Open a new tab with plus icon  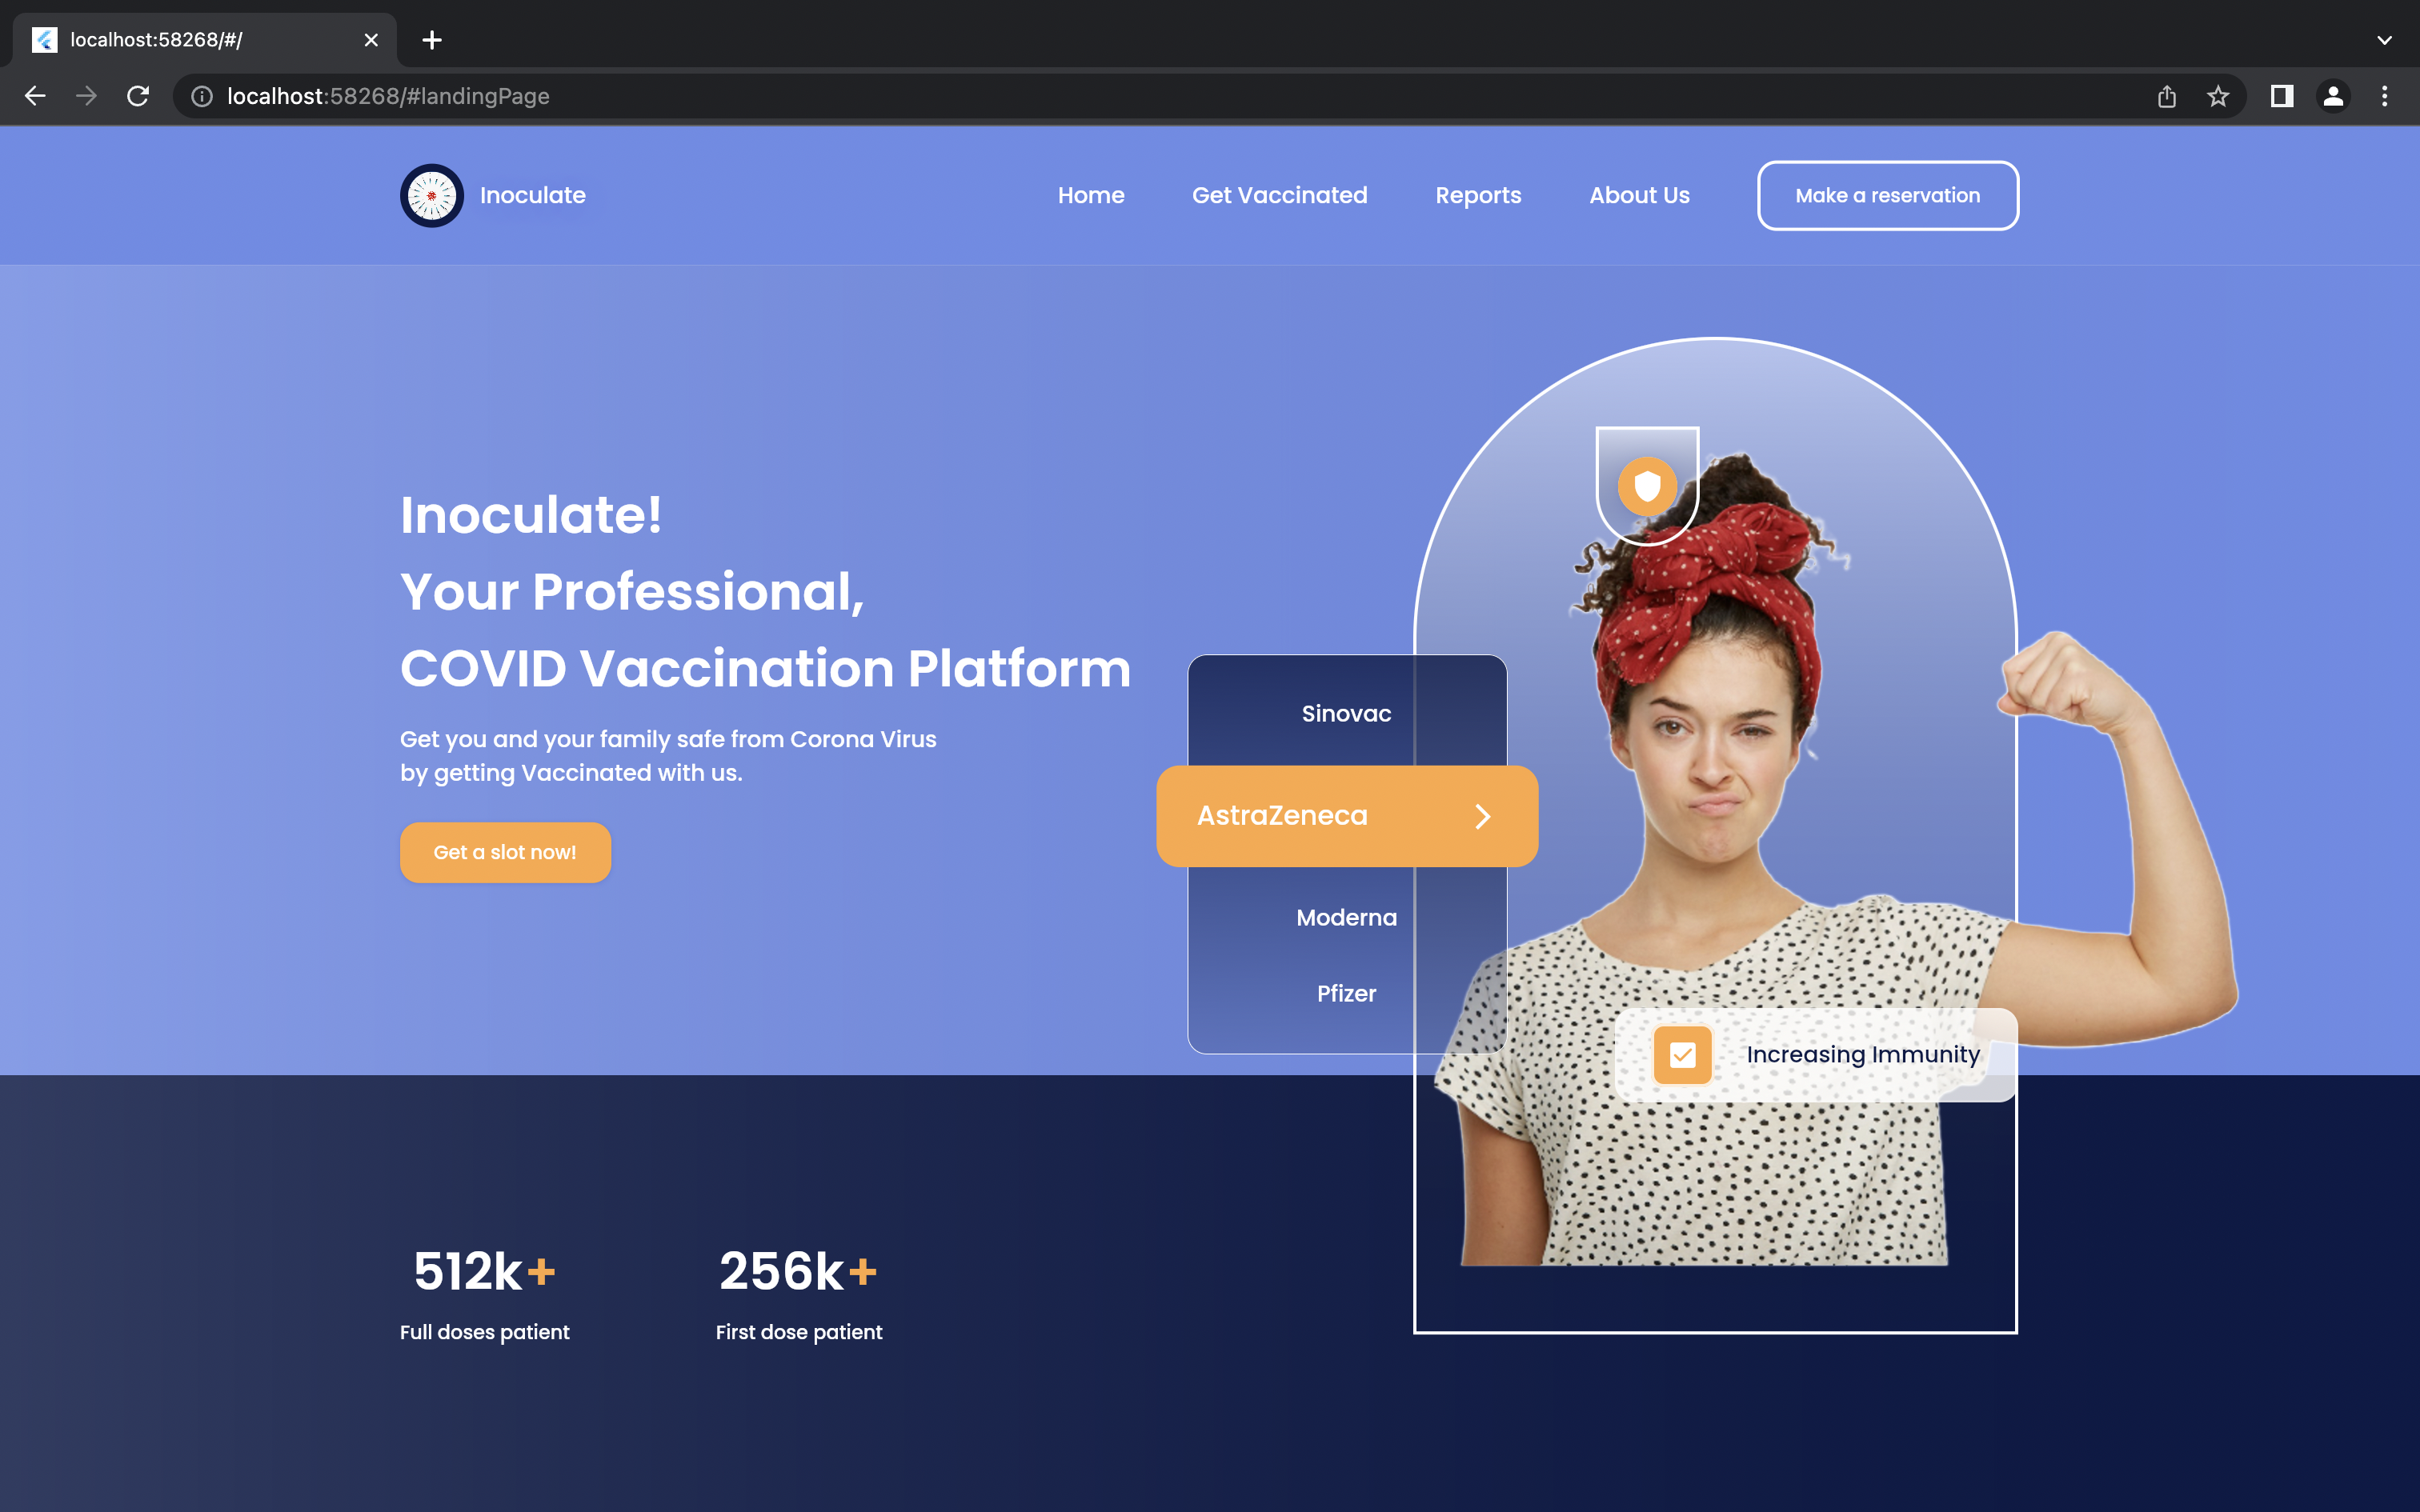(x=432, y=40)
